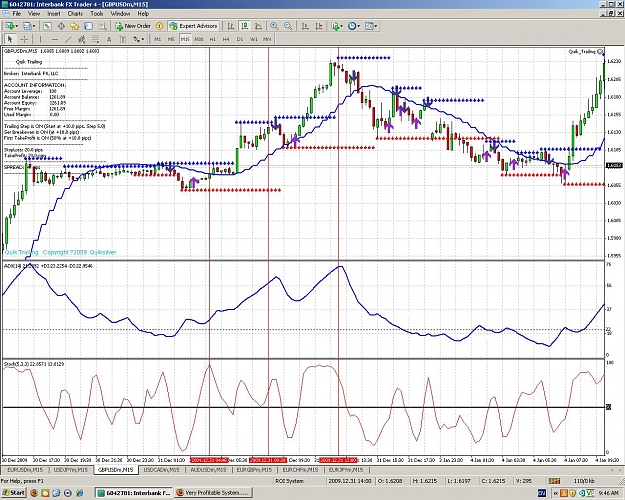Switch timeframe to D1
Viewport: 625px width, 500px height.
[240, 39]
